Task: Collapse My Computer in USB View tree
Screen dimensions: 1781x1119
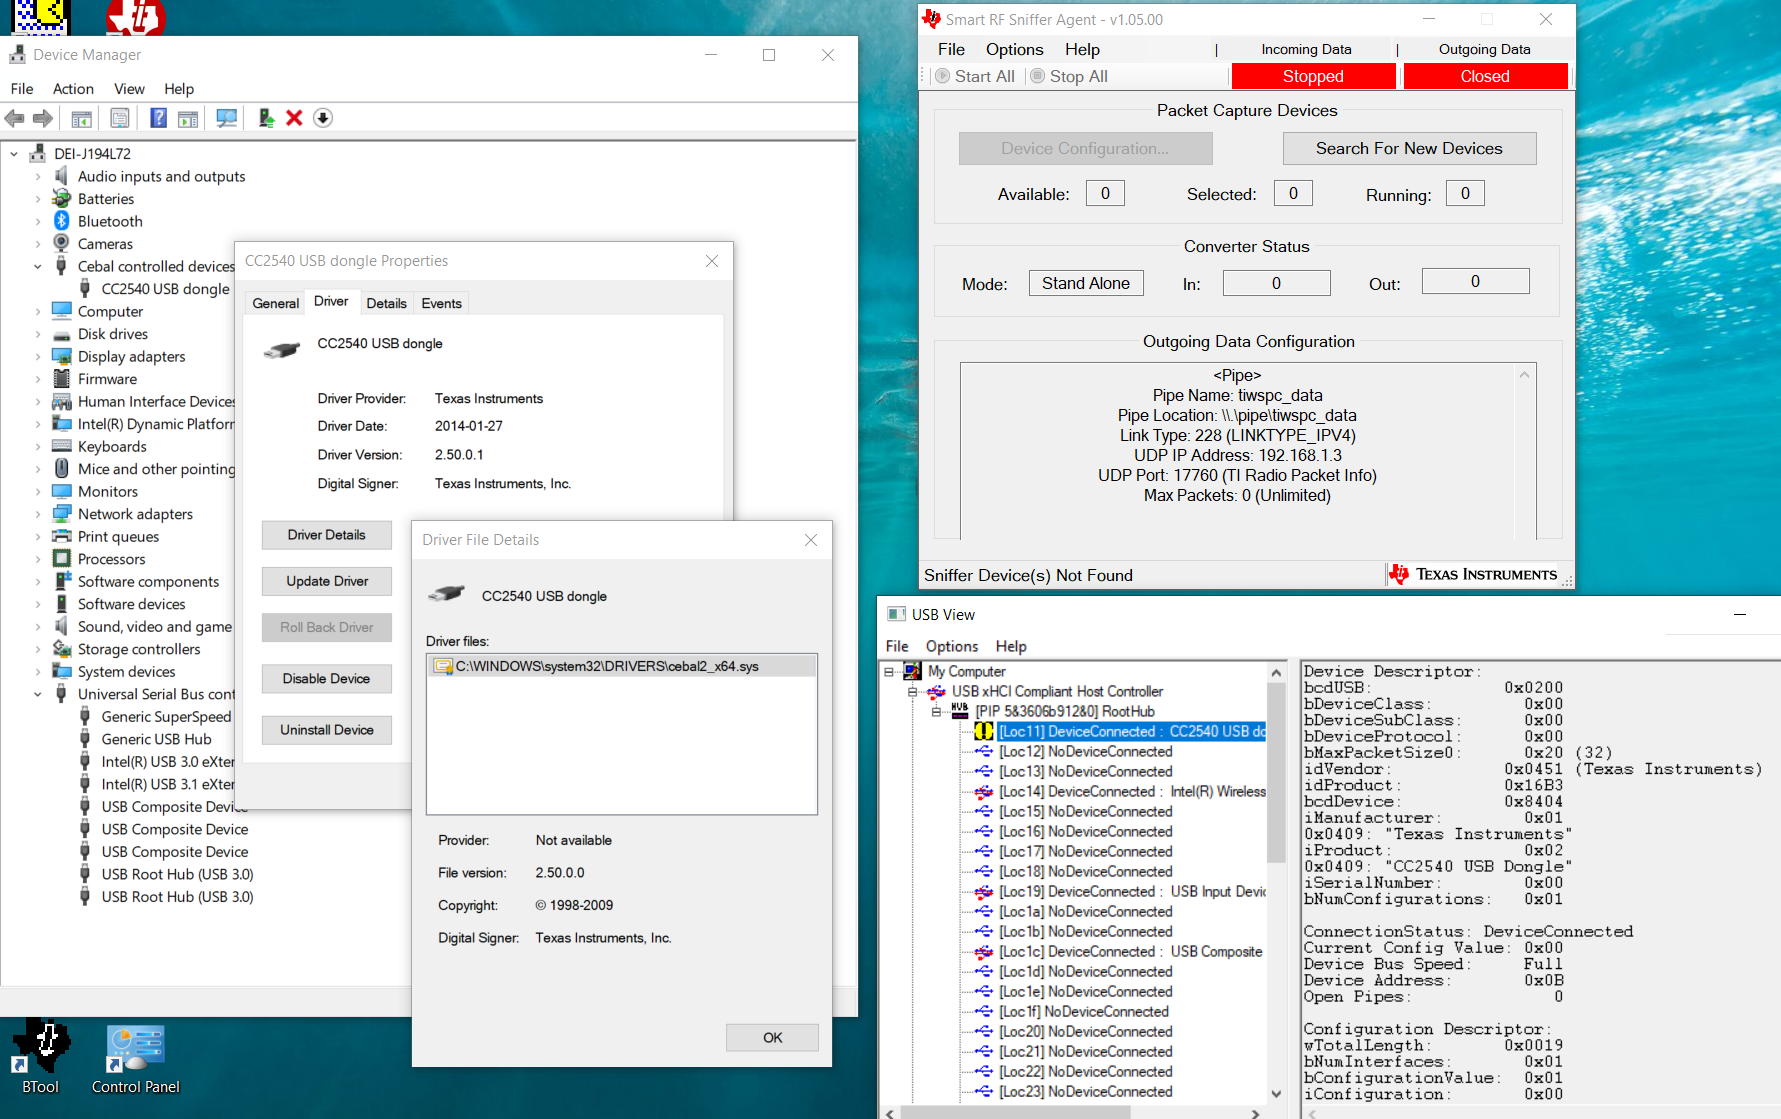Action: 889,672
